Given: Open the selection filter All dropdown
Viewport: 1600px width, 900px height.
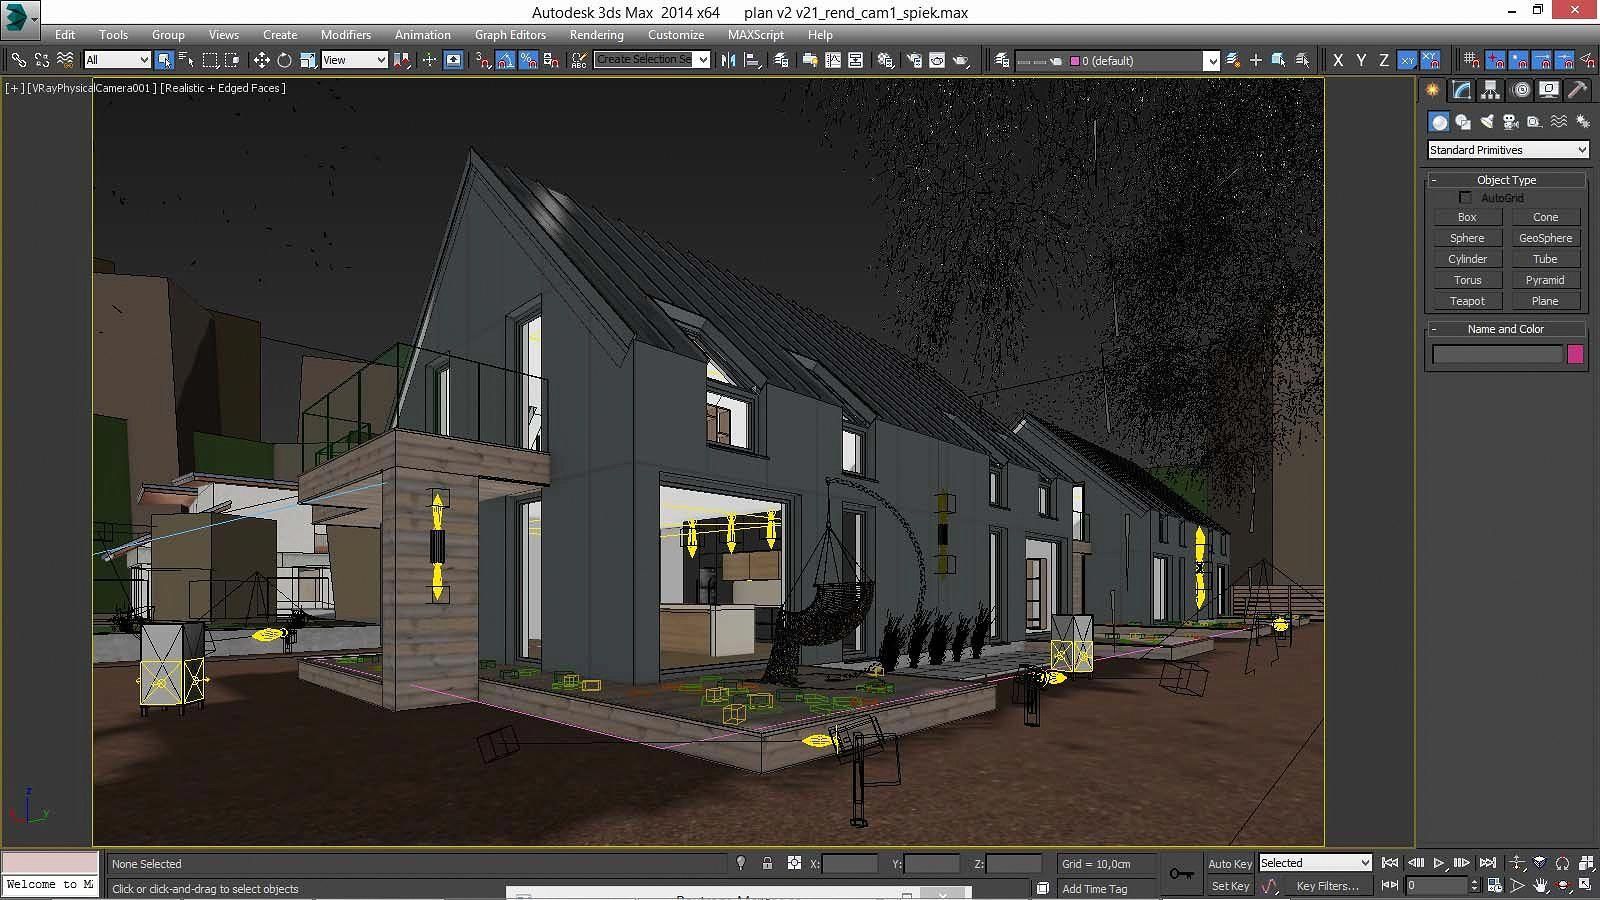Looking at the screenshot, I should [117, 60].
